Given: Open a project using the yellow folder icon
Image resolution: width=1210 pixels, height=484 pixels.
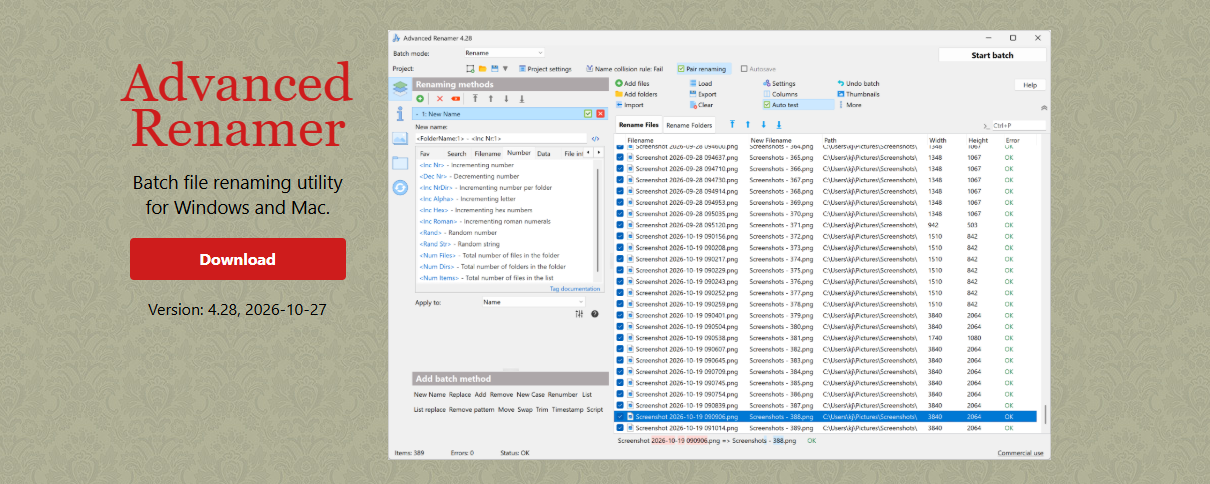Looking at the screenshot, I should pyautogui.click(x=482, y=69).
